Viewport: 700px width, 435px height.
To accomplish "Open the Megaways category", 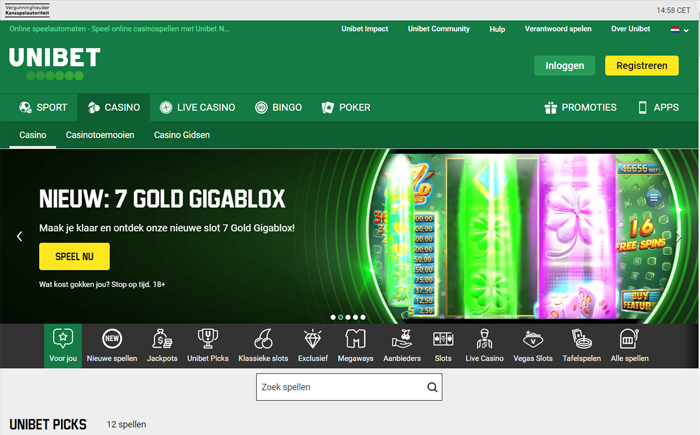I will [355, 346].
